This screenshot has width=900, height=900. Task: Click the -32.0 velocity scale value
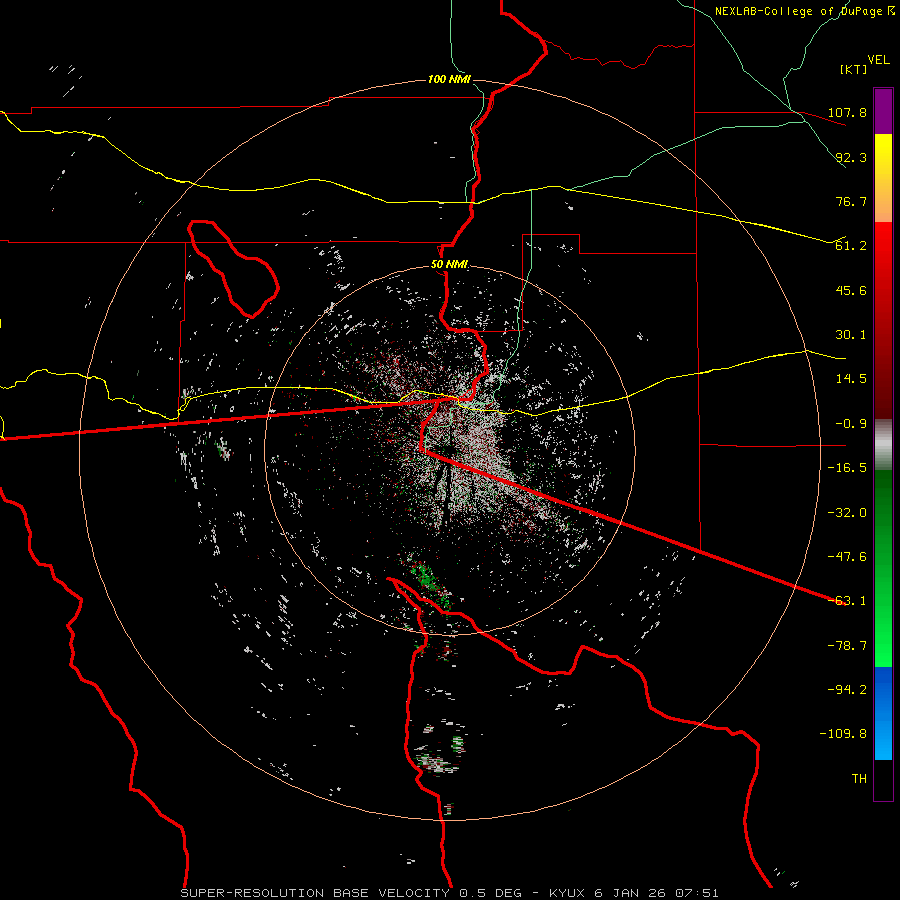click(x=847, y=513)
